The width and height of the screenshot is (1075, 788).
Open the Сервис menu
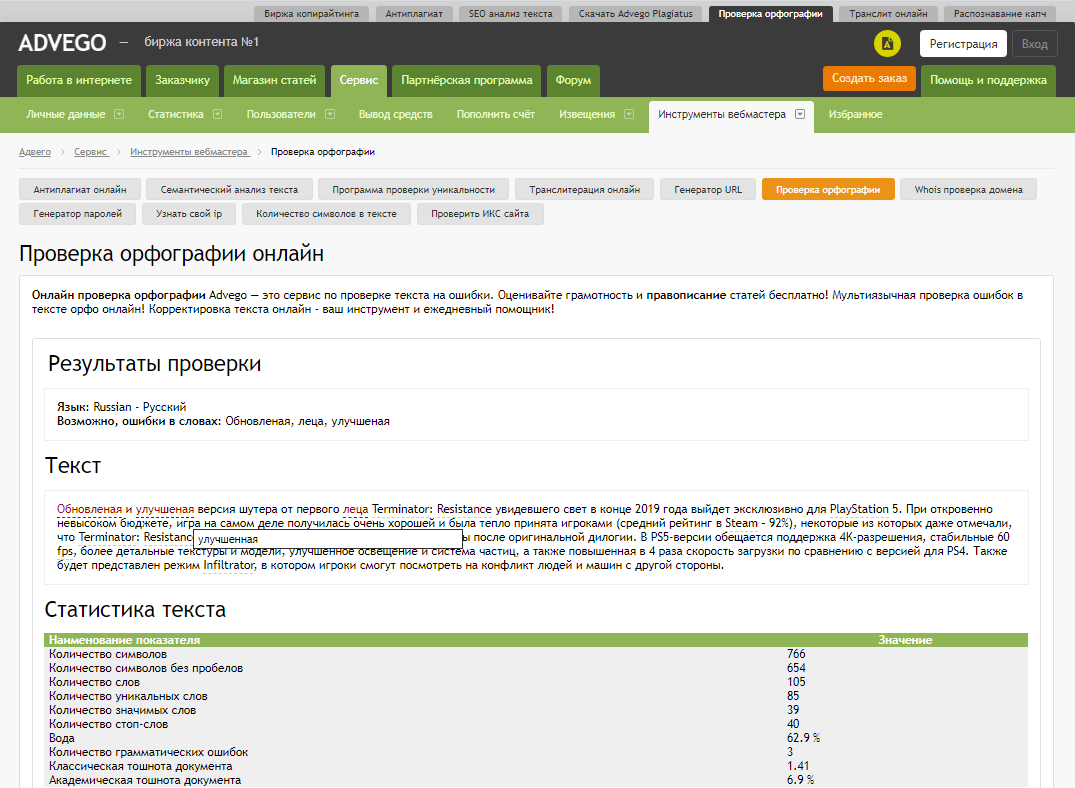(x=359, y=79)
